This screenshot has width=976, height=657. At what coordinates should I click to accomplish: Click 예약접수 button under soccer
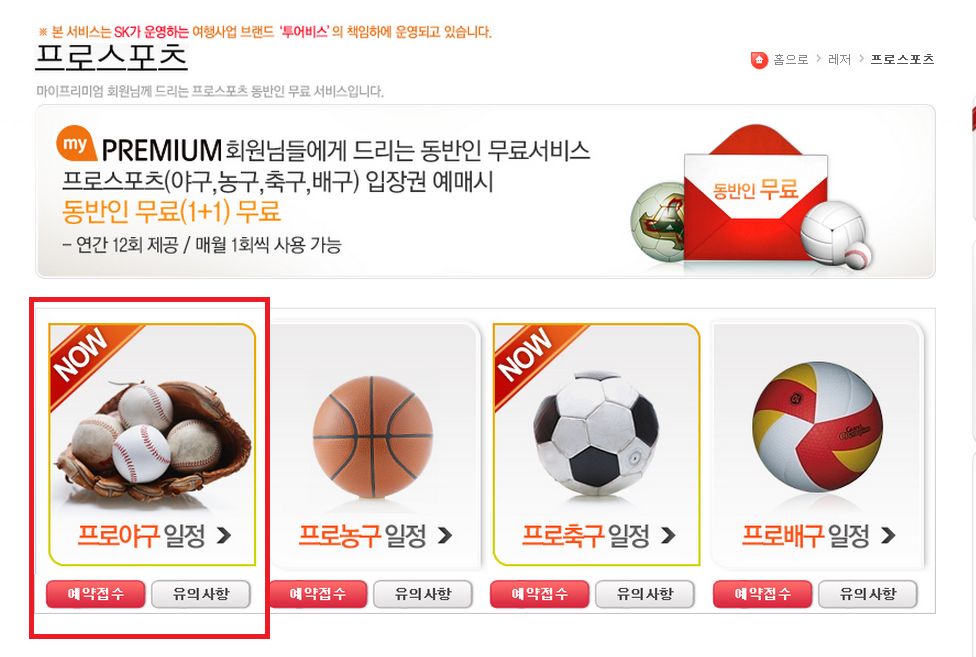click(x=540, y=594)
